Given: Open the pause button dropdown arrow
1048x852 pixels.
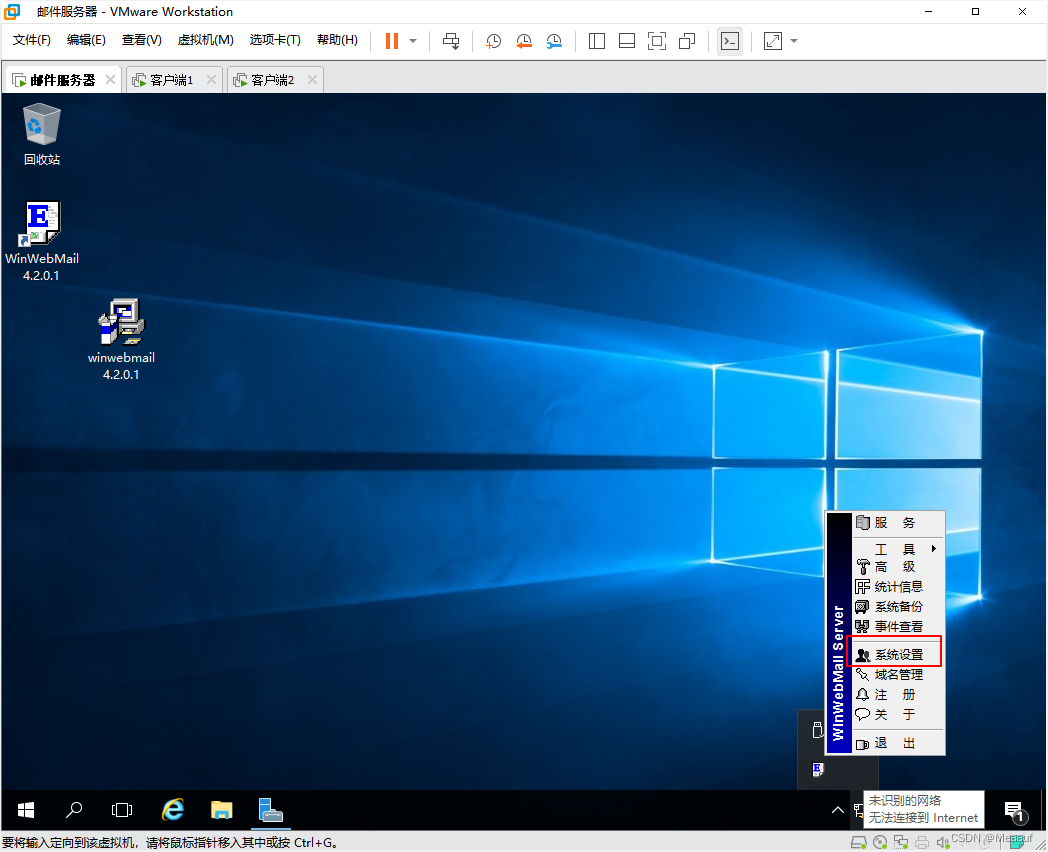Looking at the screenshot, I should pyautogui.click(x=413, y=41).
